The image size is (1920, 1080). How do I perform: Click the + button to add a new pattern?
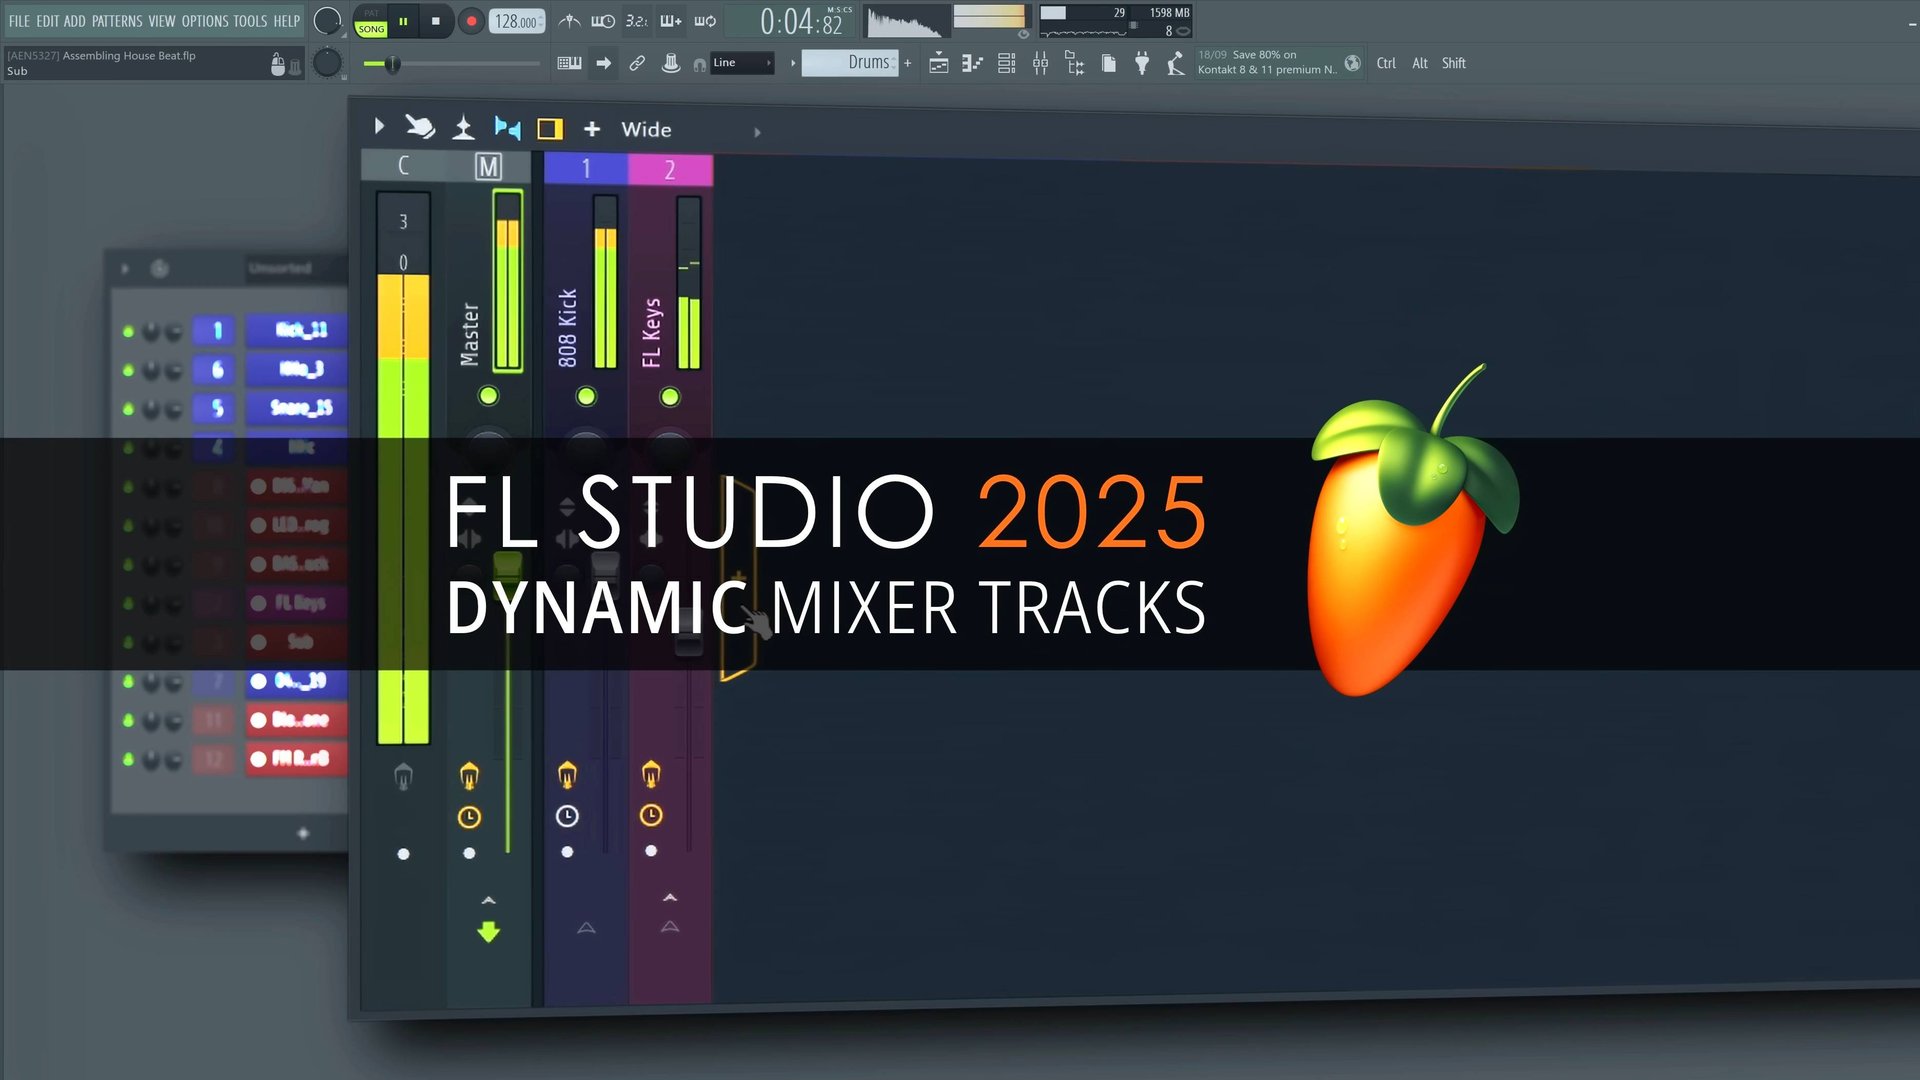tap(907, 62)
